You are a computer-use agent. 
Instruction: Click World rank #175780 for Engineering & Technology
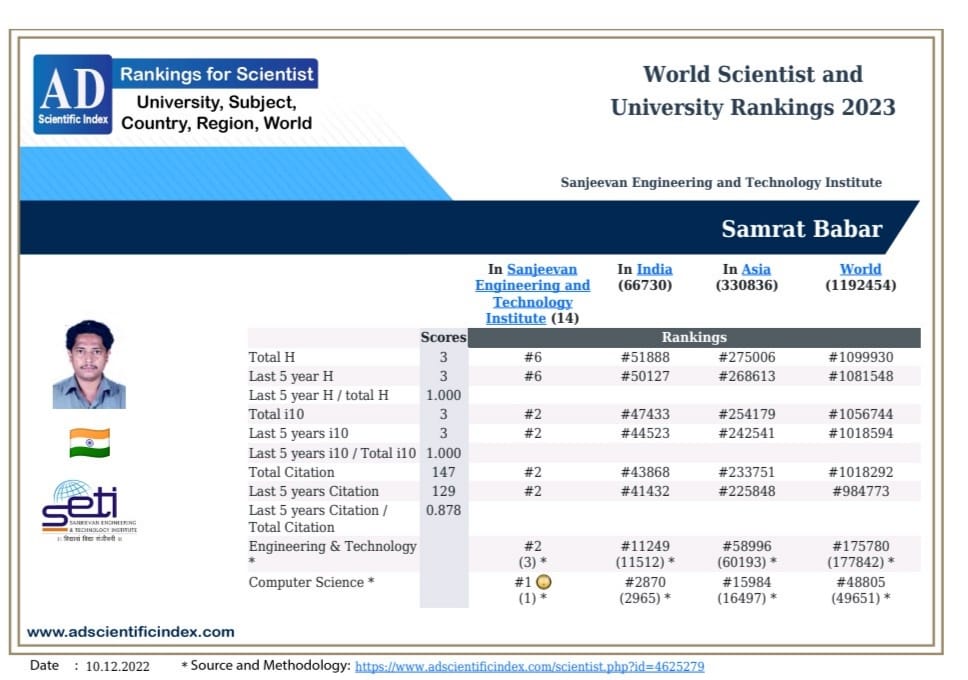point(861,546)
